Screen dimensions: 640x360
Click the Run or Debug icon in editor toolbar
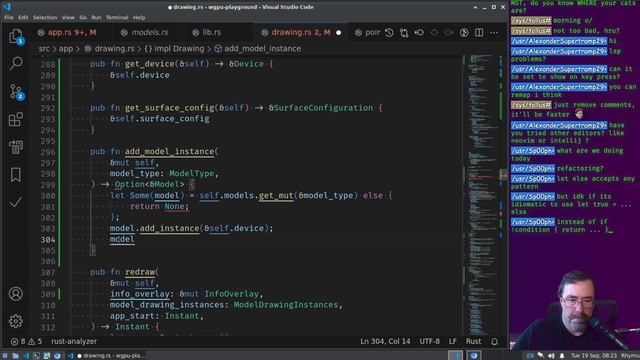pyautogui.click(x=464, y=32)
